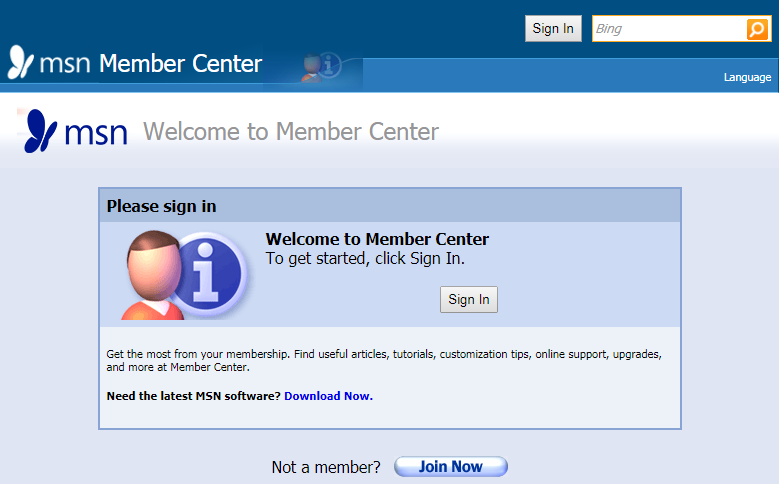The width and height of the screenshot is (779, 493).
Task: Open the Language link
Action: tap(747, 77)
